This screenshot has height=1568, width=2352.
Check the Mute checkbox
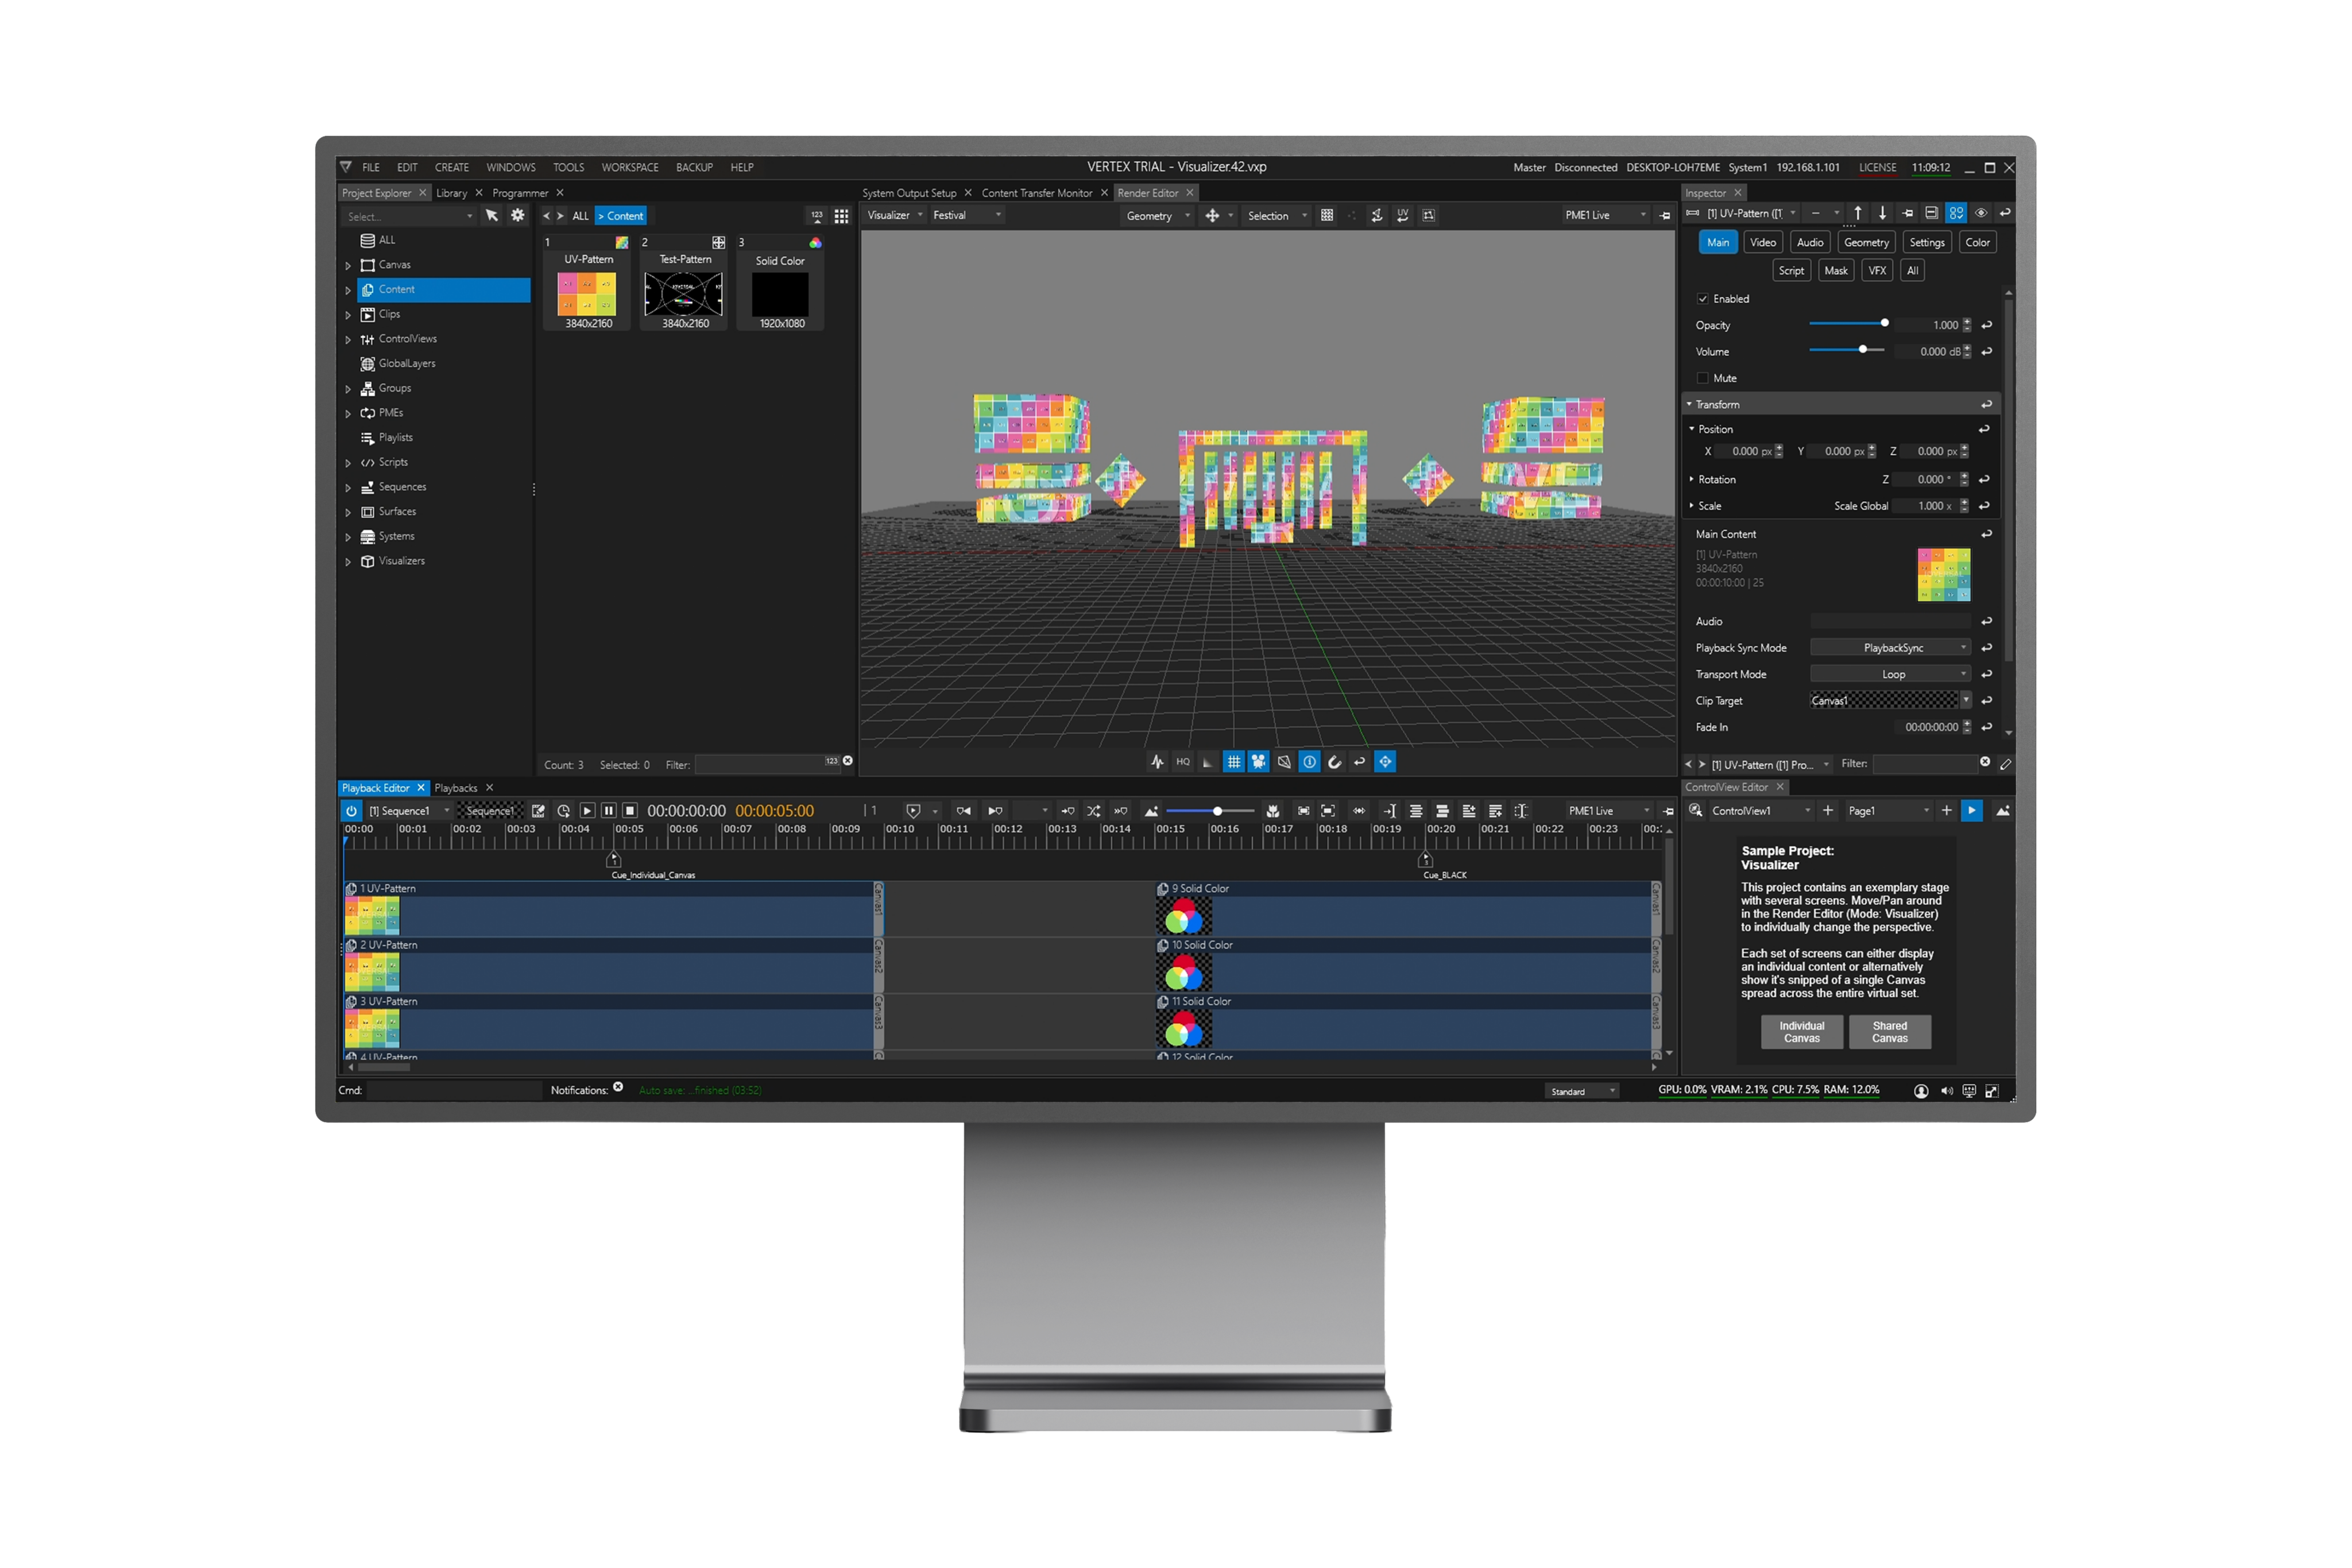coord(1702,378)
